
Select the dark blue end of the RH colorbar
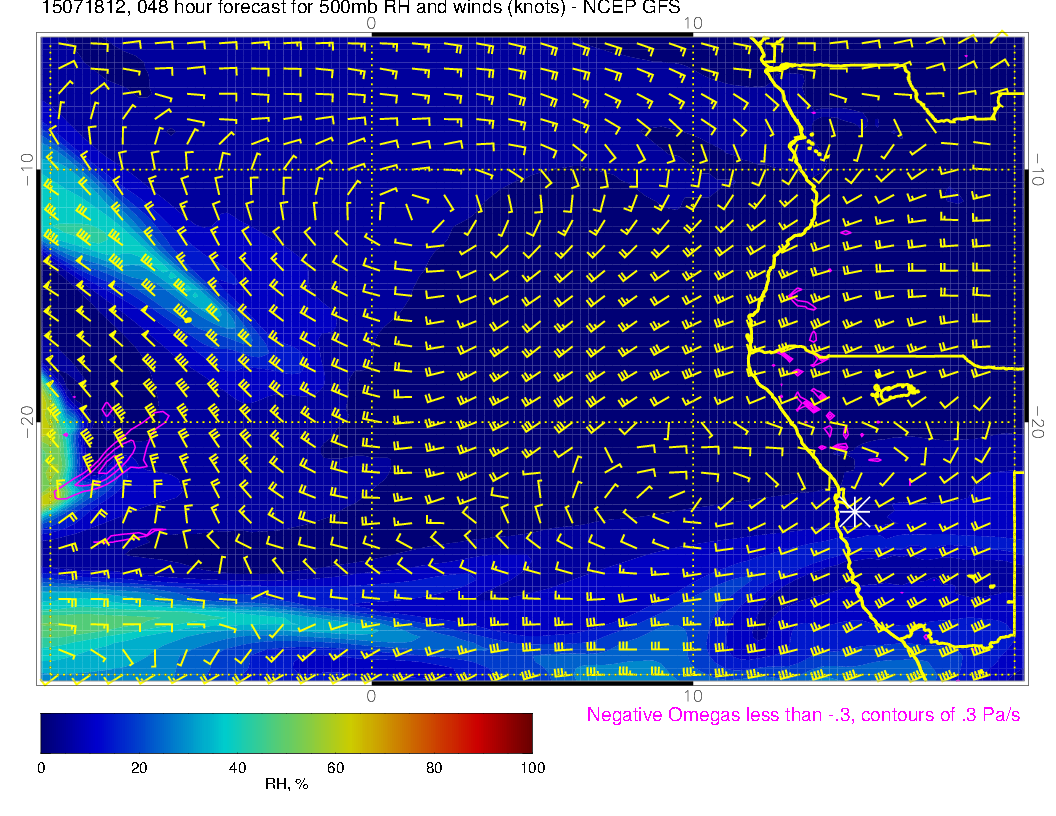tap(50, 733)
